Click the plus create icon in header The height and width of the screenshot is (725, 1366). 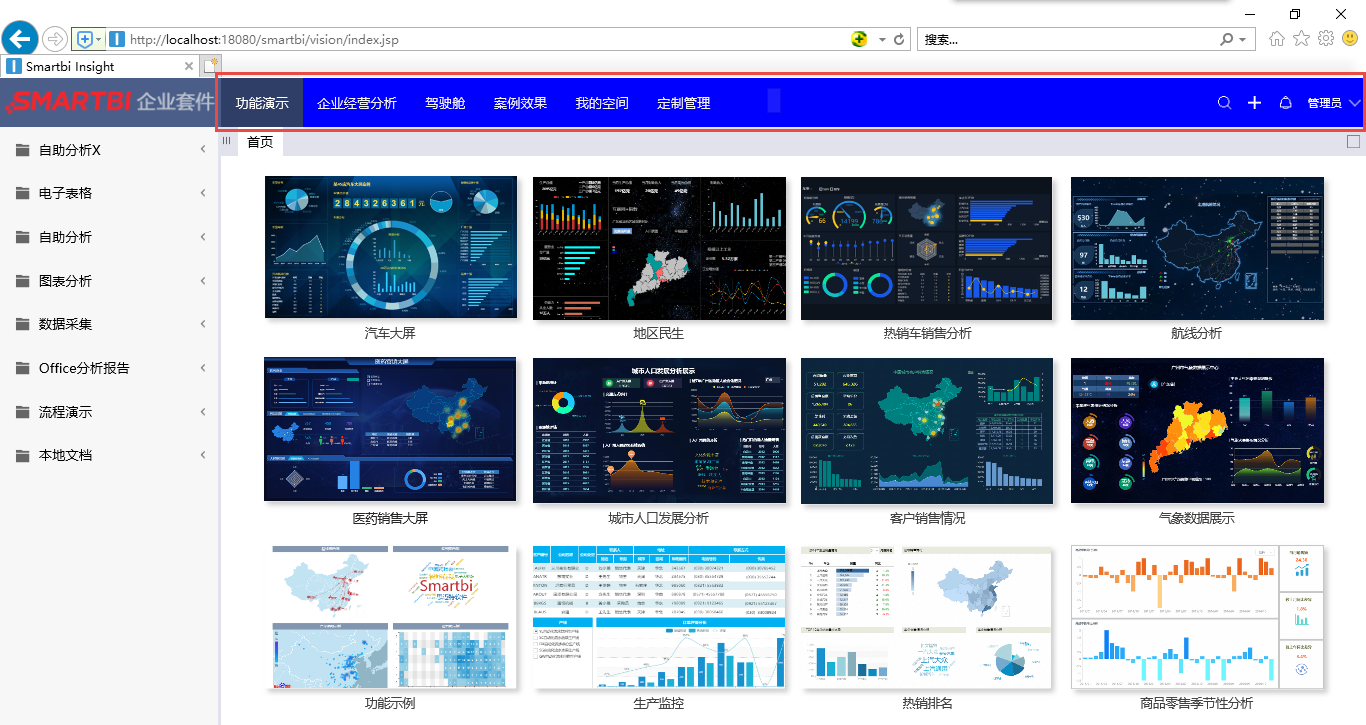pyautogui.click(x=1255, y=103)
